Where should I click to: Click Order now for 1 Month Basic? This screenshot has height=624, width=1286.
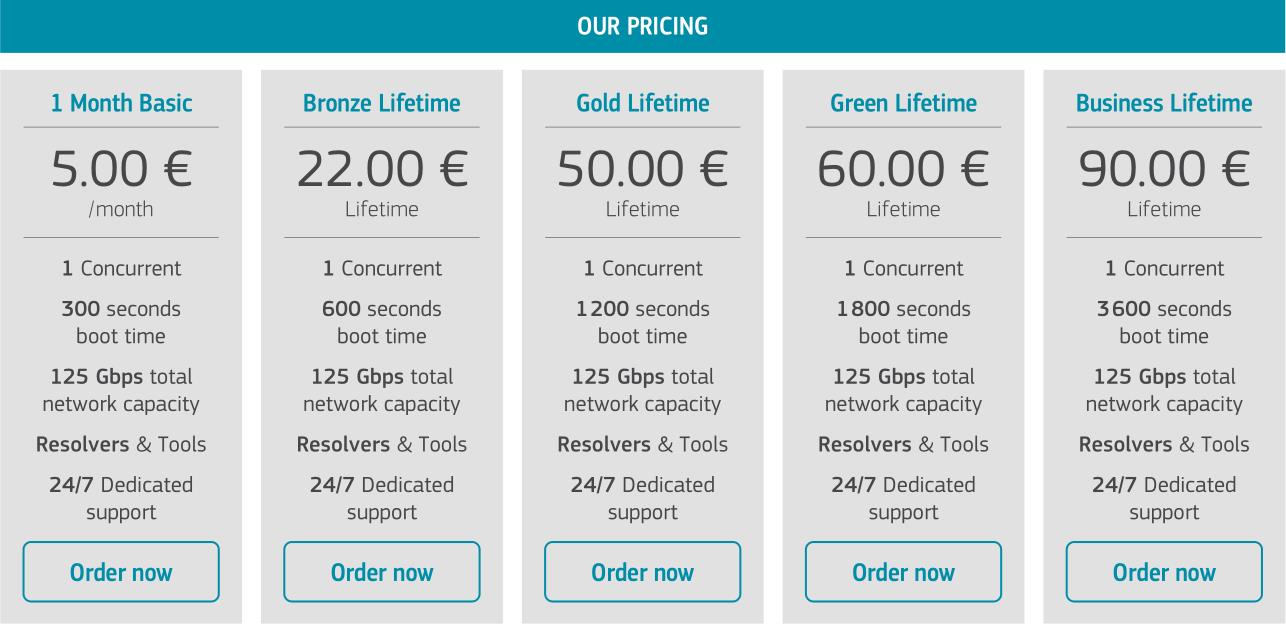coord(121,572)
